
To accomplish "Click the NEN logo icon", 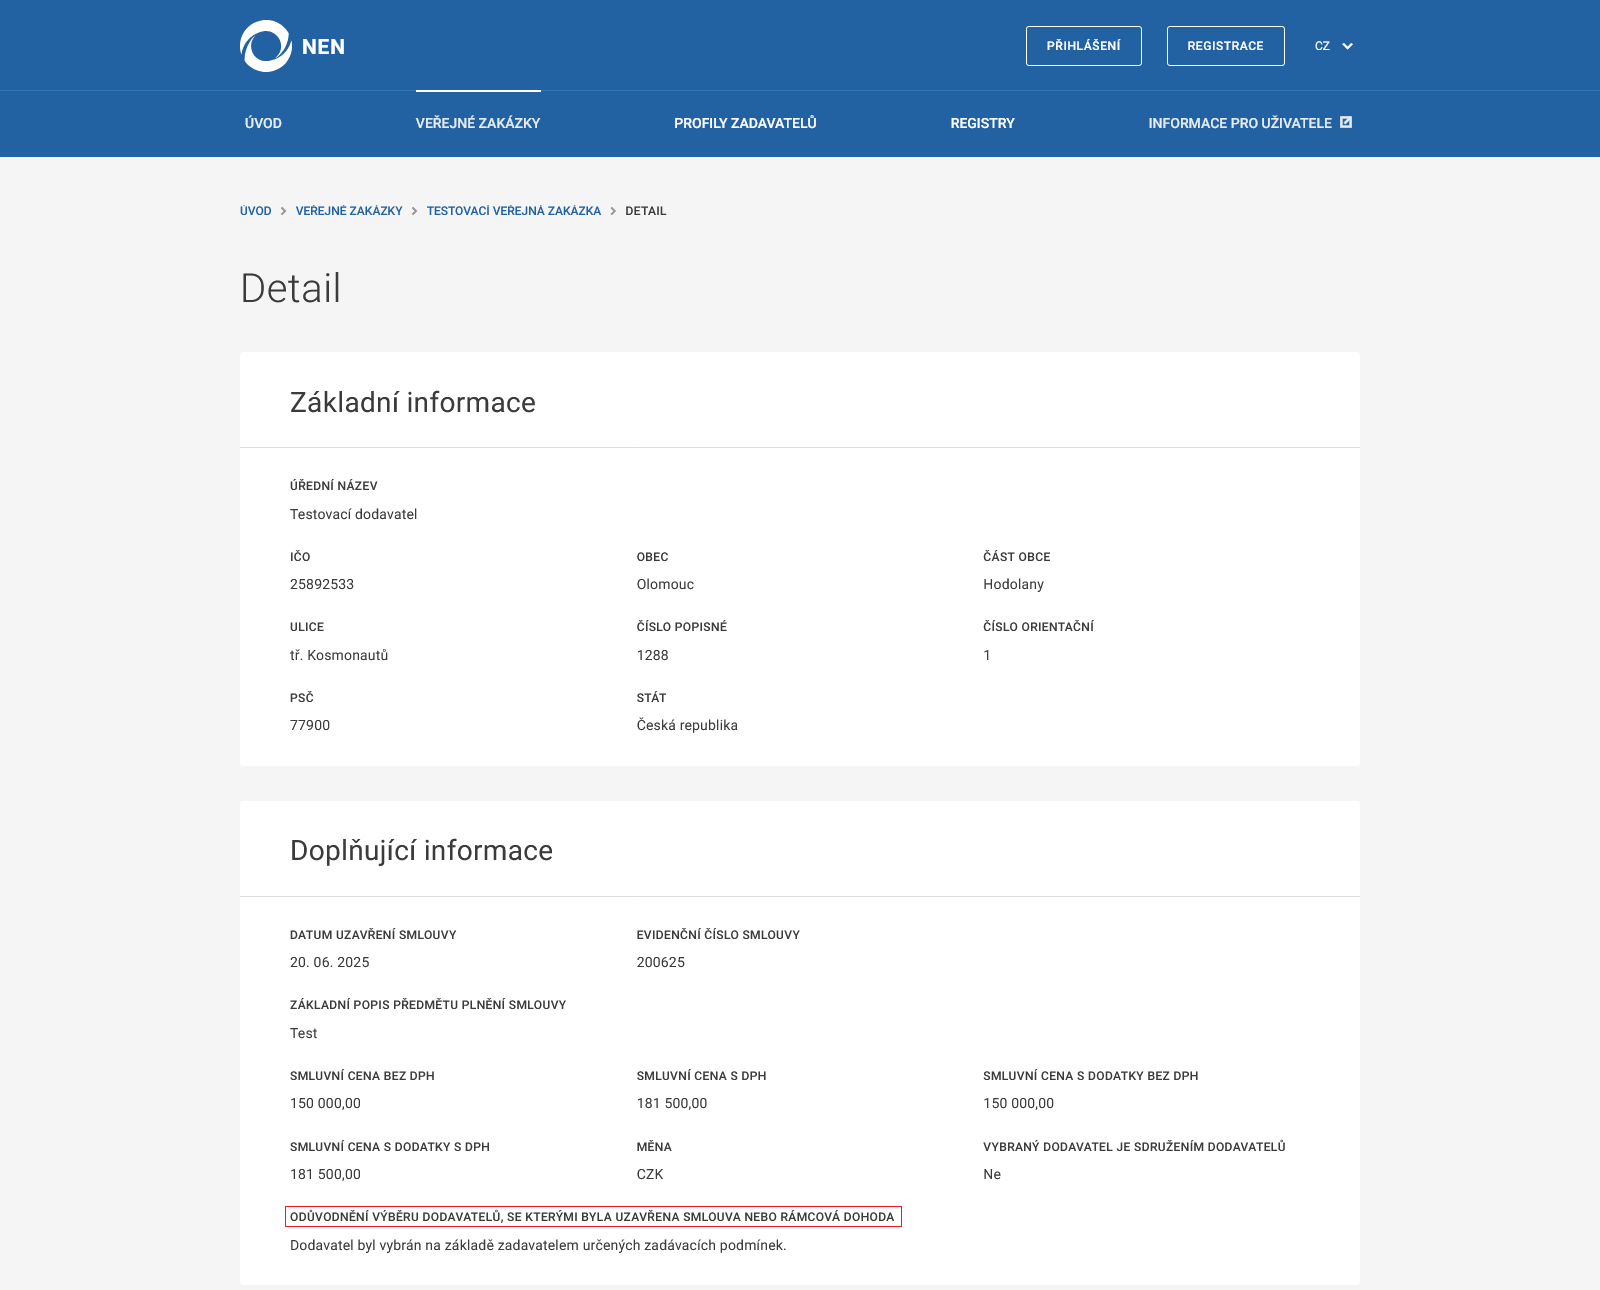I will point(265,46).
